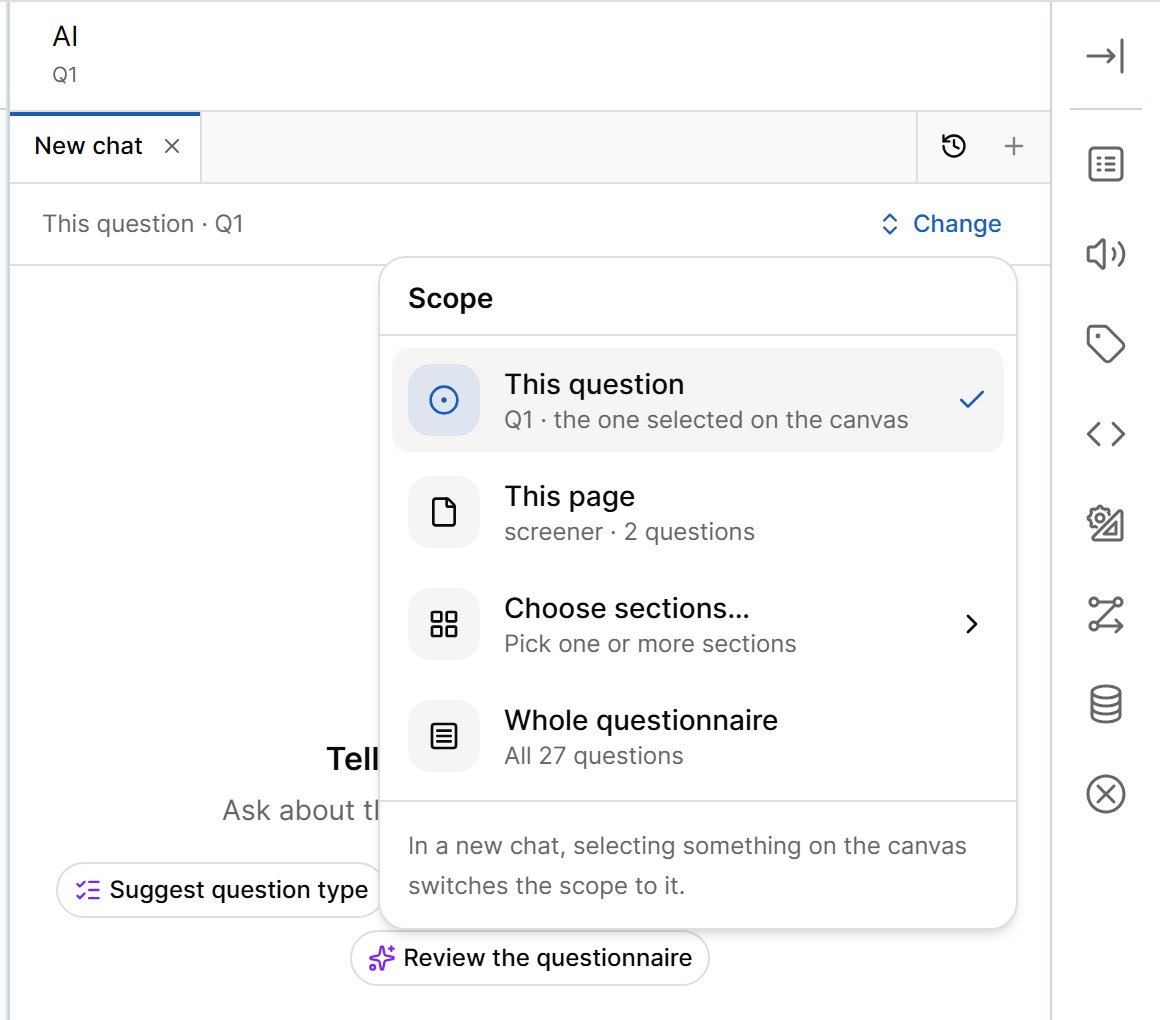Open the design settings ruler icon
This screenshot has width=1160, height=1020.
coord(1105,524)
